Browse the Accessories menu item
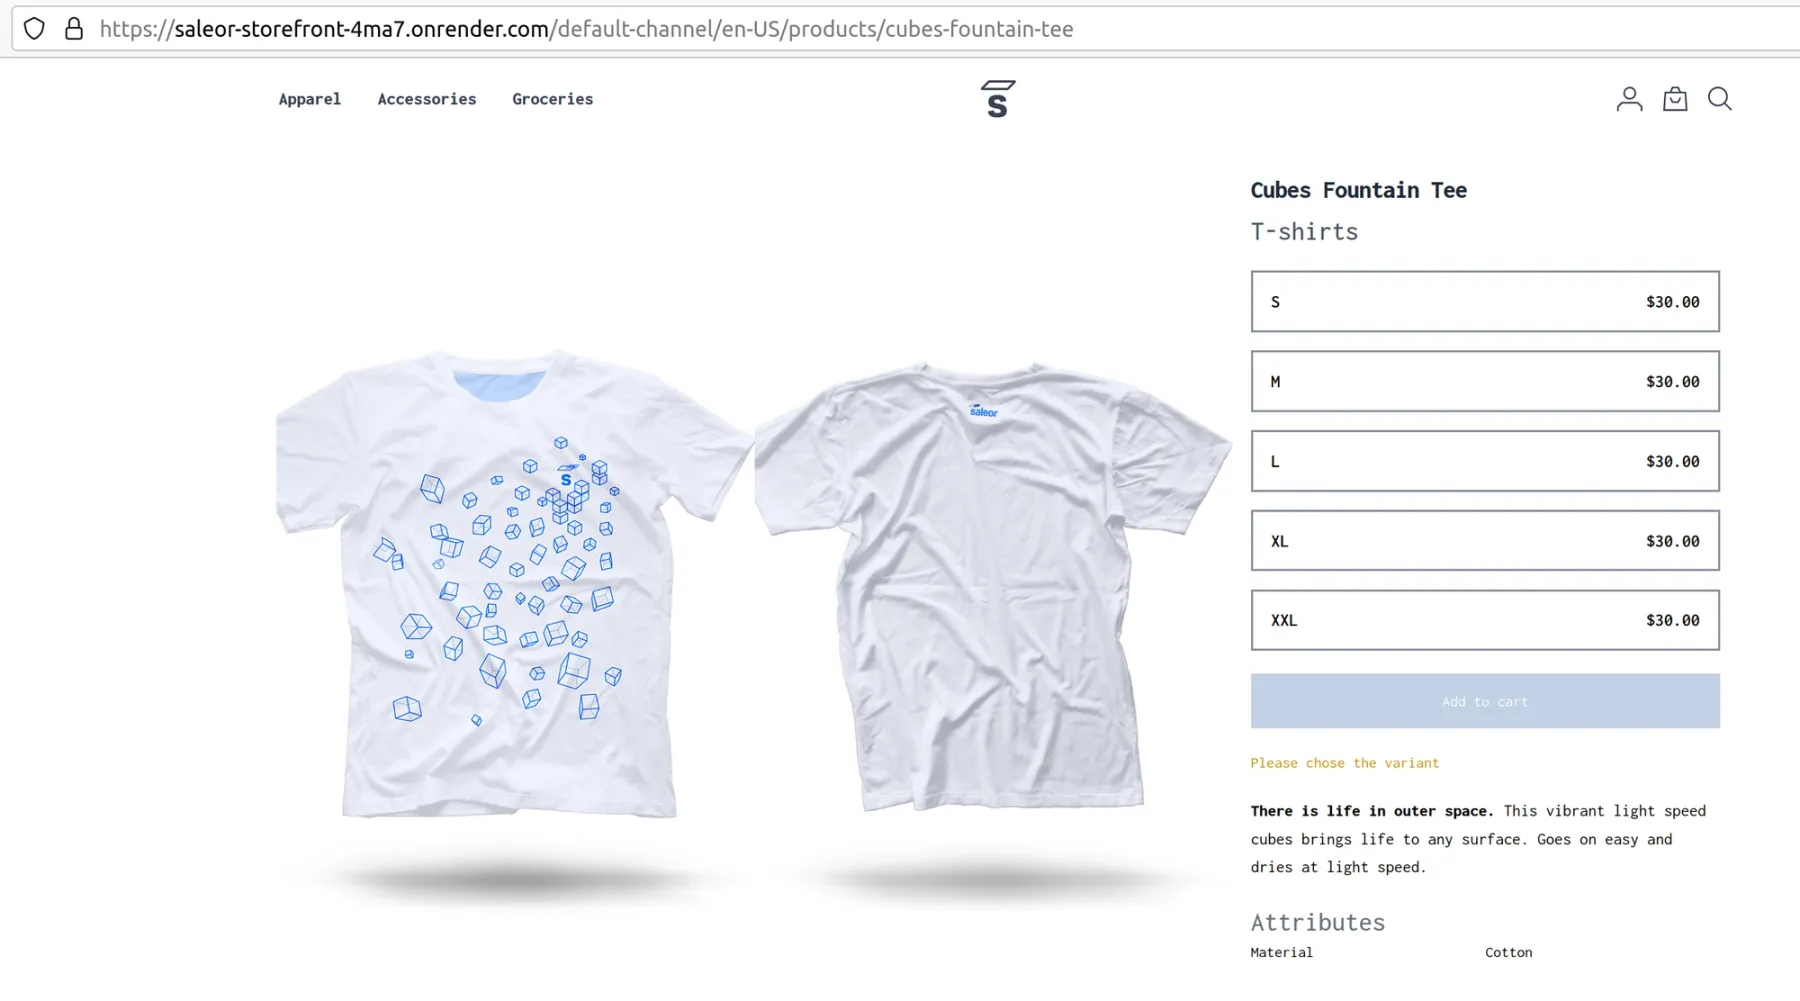The width and height of the screenshot is (1800, 1001). tap(427, 99)
